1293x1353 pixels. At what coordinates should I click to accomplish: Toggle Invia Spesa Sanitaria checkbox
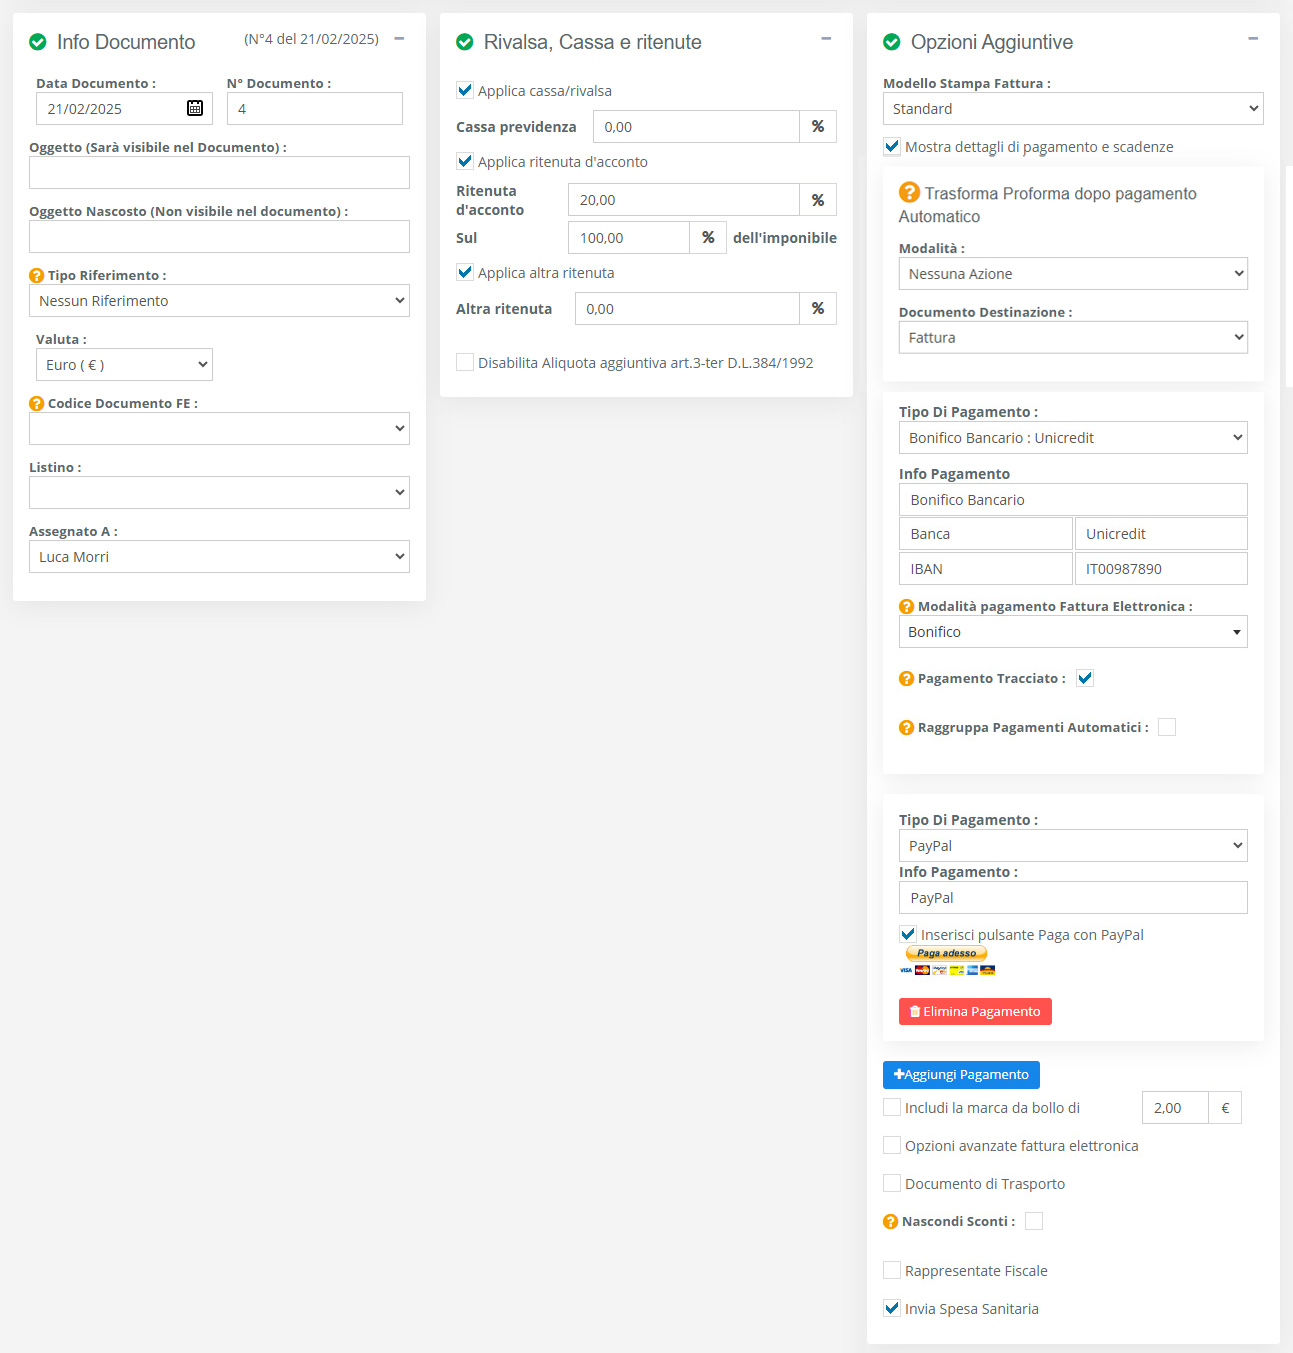click(x=892, y=1308)
